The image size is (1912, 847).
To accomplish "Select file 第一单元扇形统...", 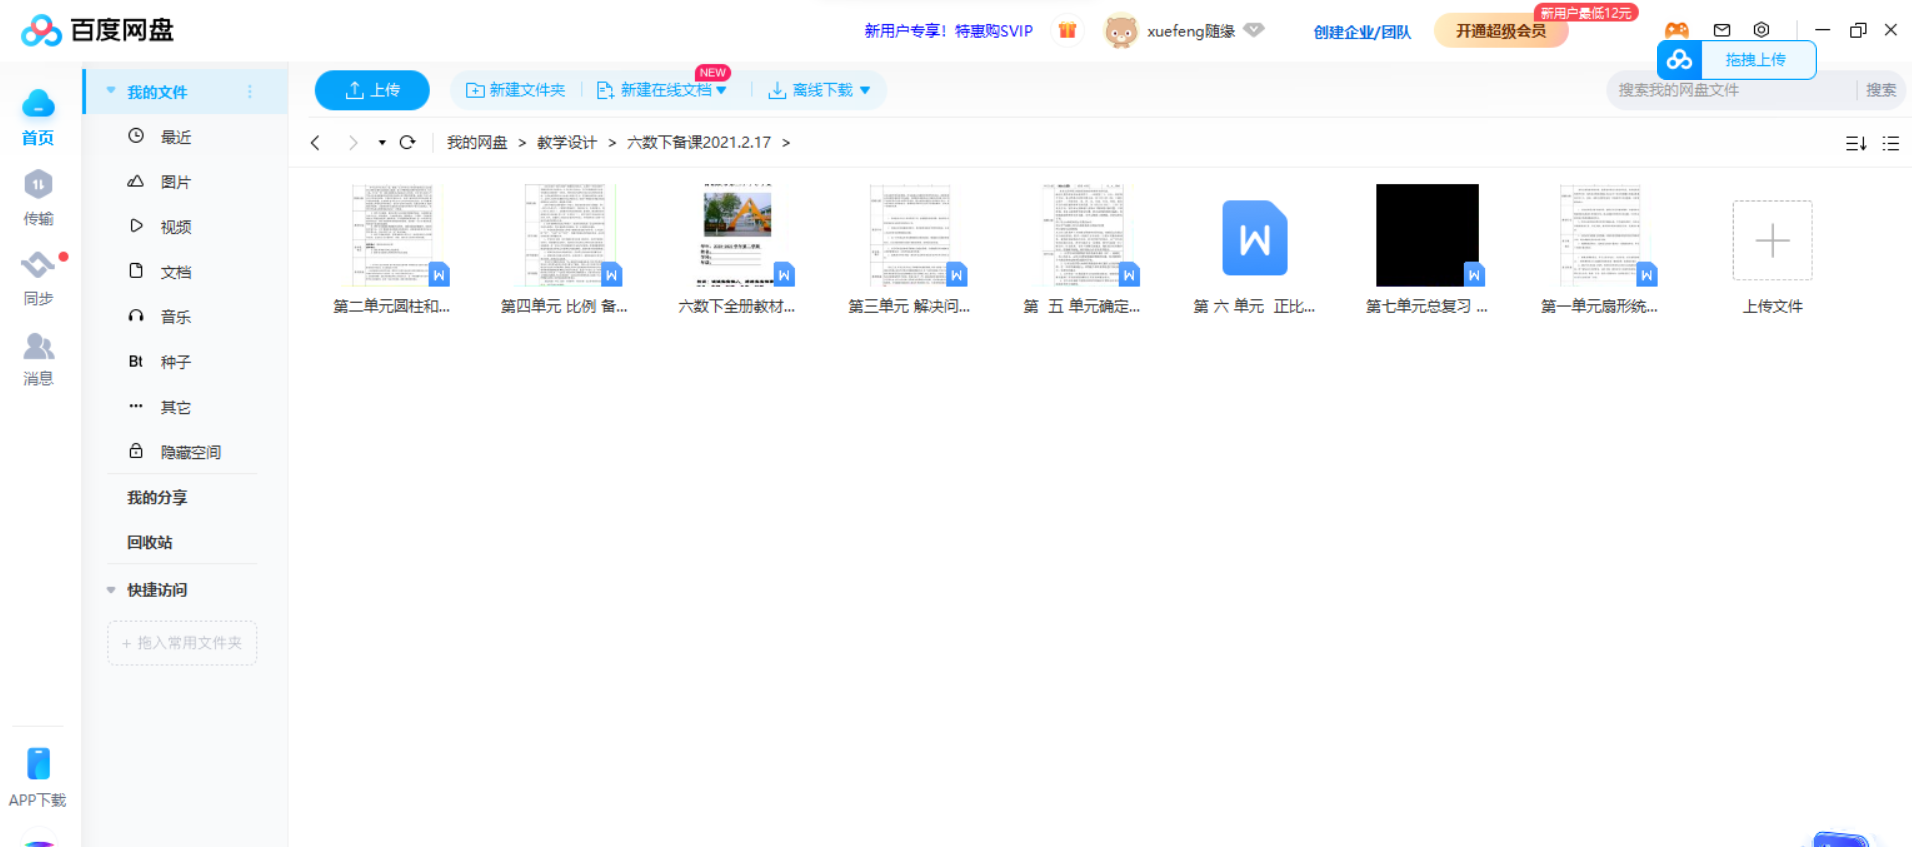I will pyautogui.click(x=1599, y=249).
